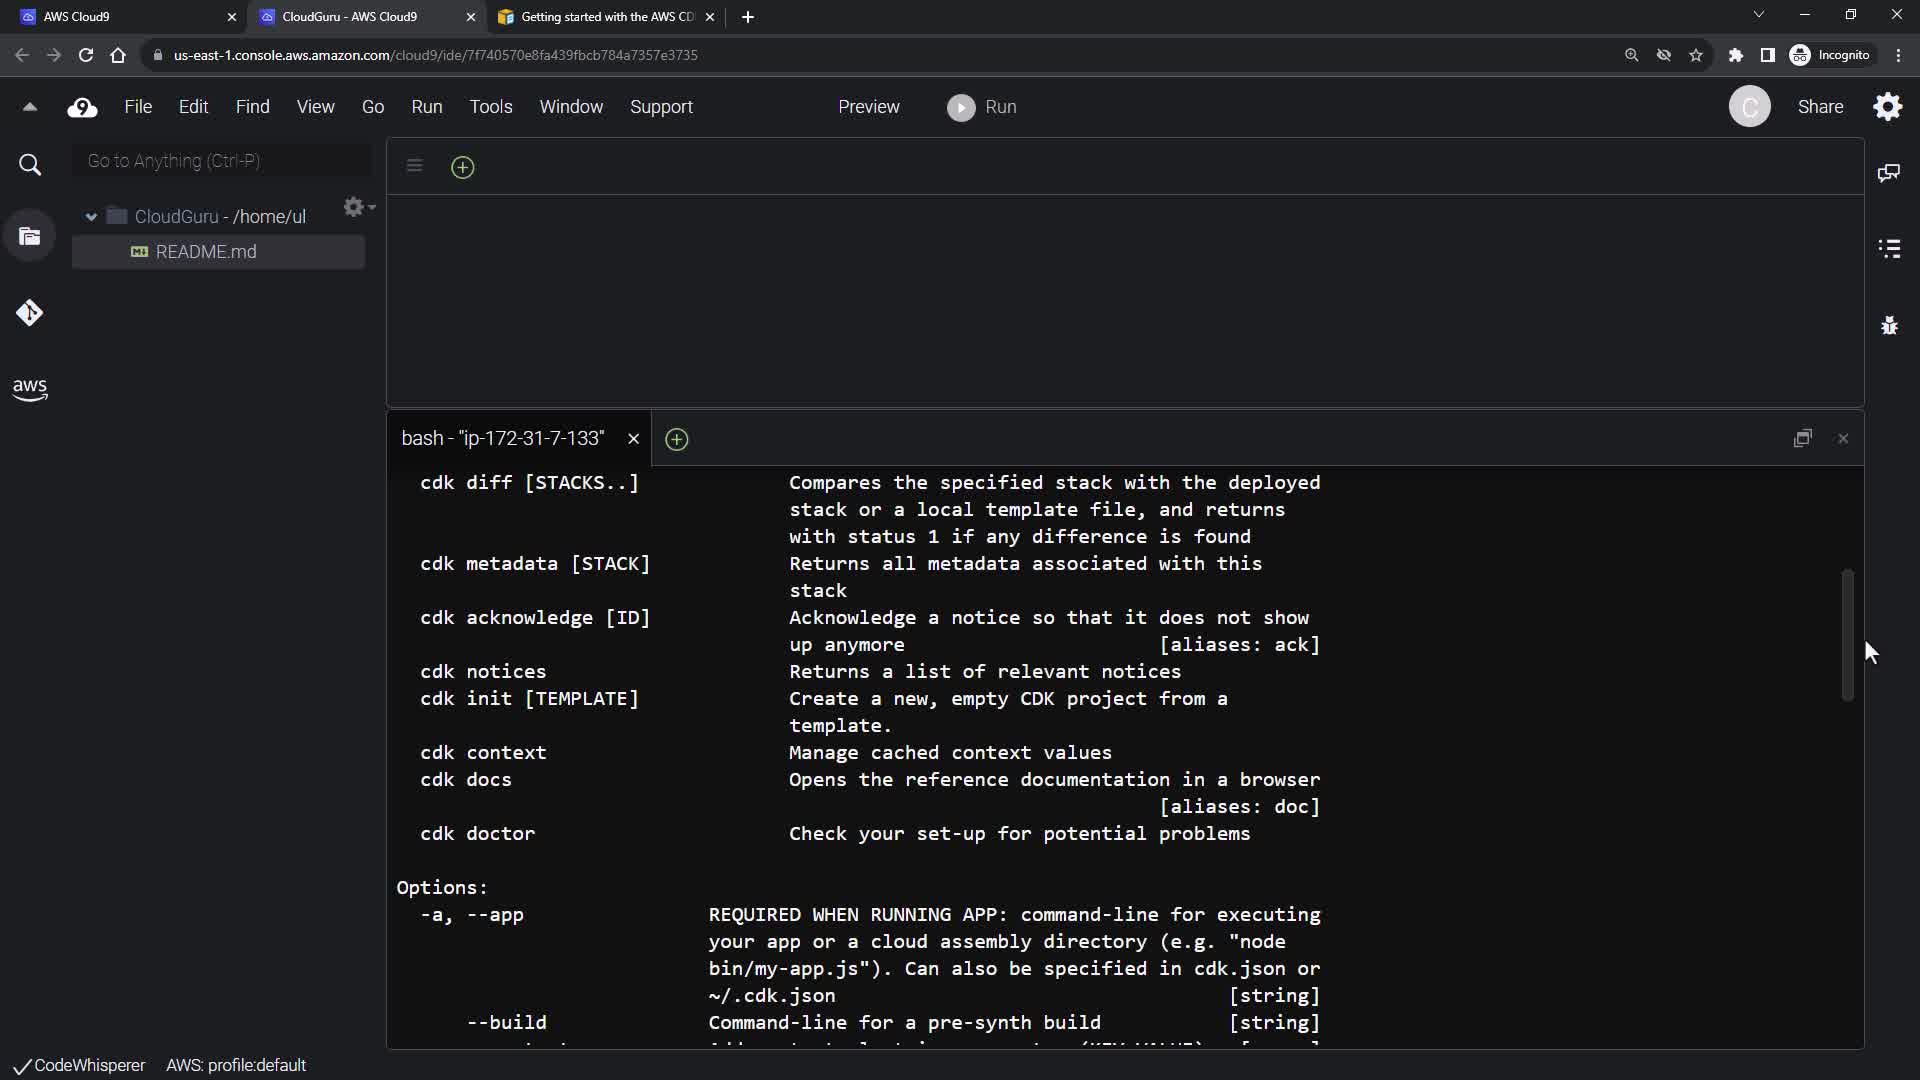Open the Collaborate chat panel icon
This screenshot has height=1080, width=1920.
point(1889,173)
